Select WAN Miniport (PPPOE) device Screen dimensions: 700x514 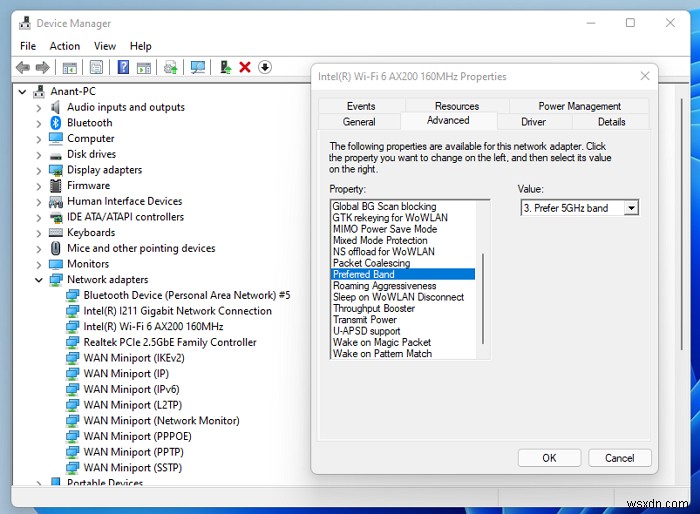click(138, 436)
